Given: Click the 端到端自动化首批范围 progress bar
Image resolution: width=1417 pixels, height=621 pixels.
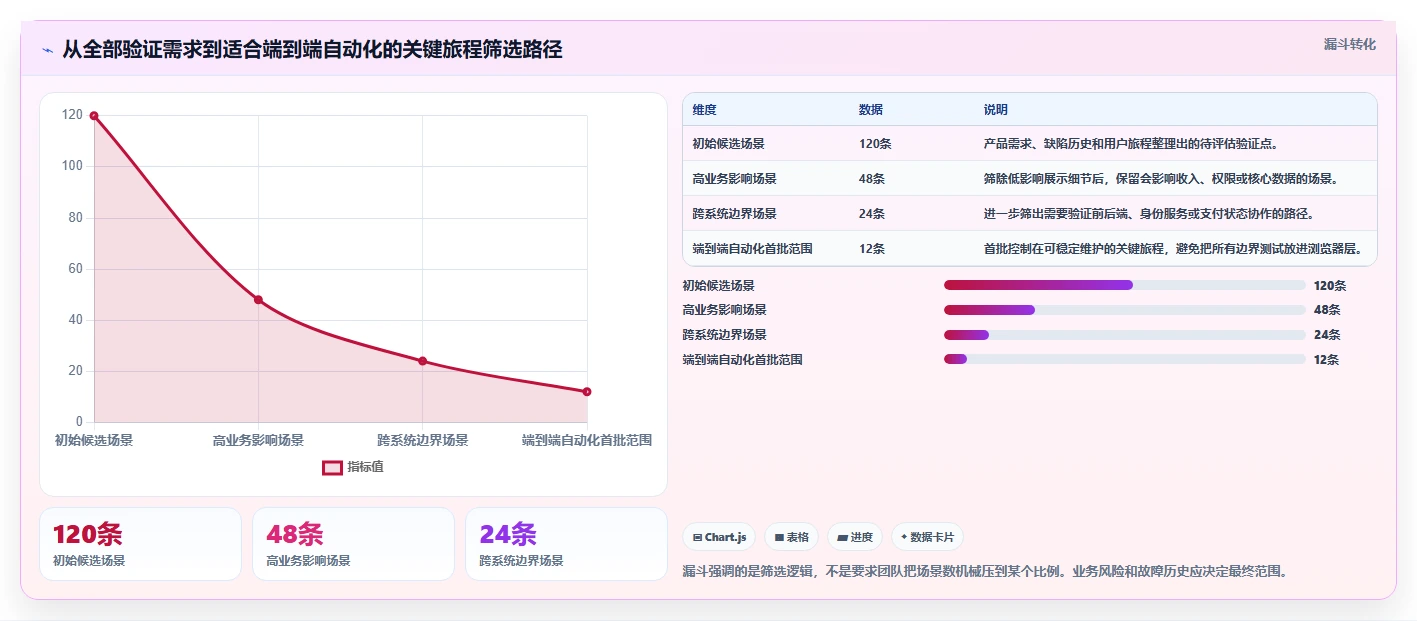Looking at the screenshot, I should 1125,359.
